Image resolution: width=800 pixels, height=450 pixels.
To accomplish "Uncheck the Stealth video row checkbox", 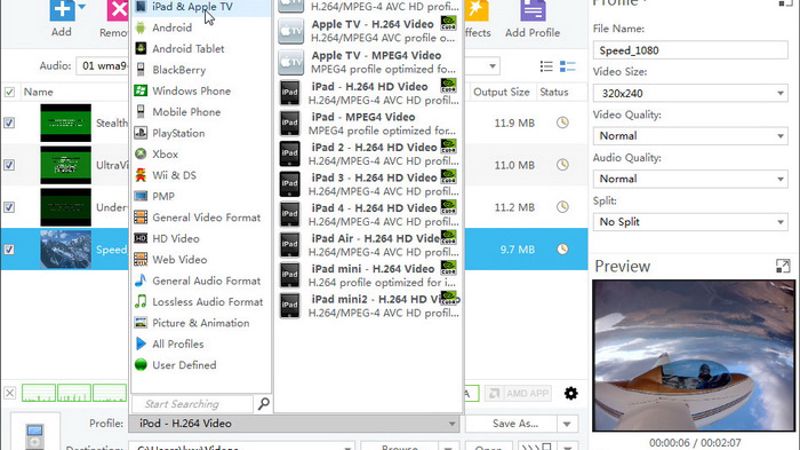I will (x=9, y=123).
